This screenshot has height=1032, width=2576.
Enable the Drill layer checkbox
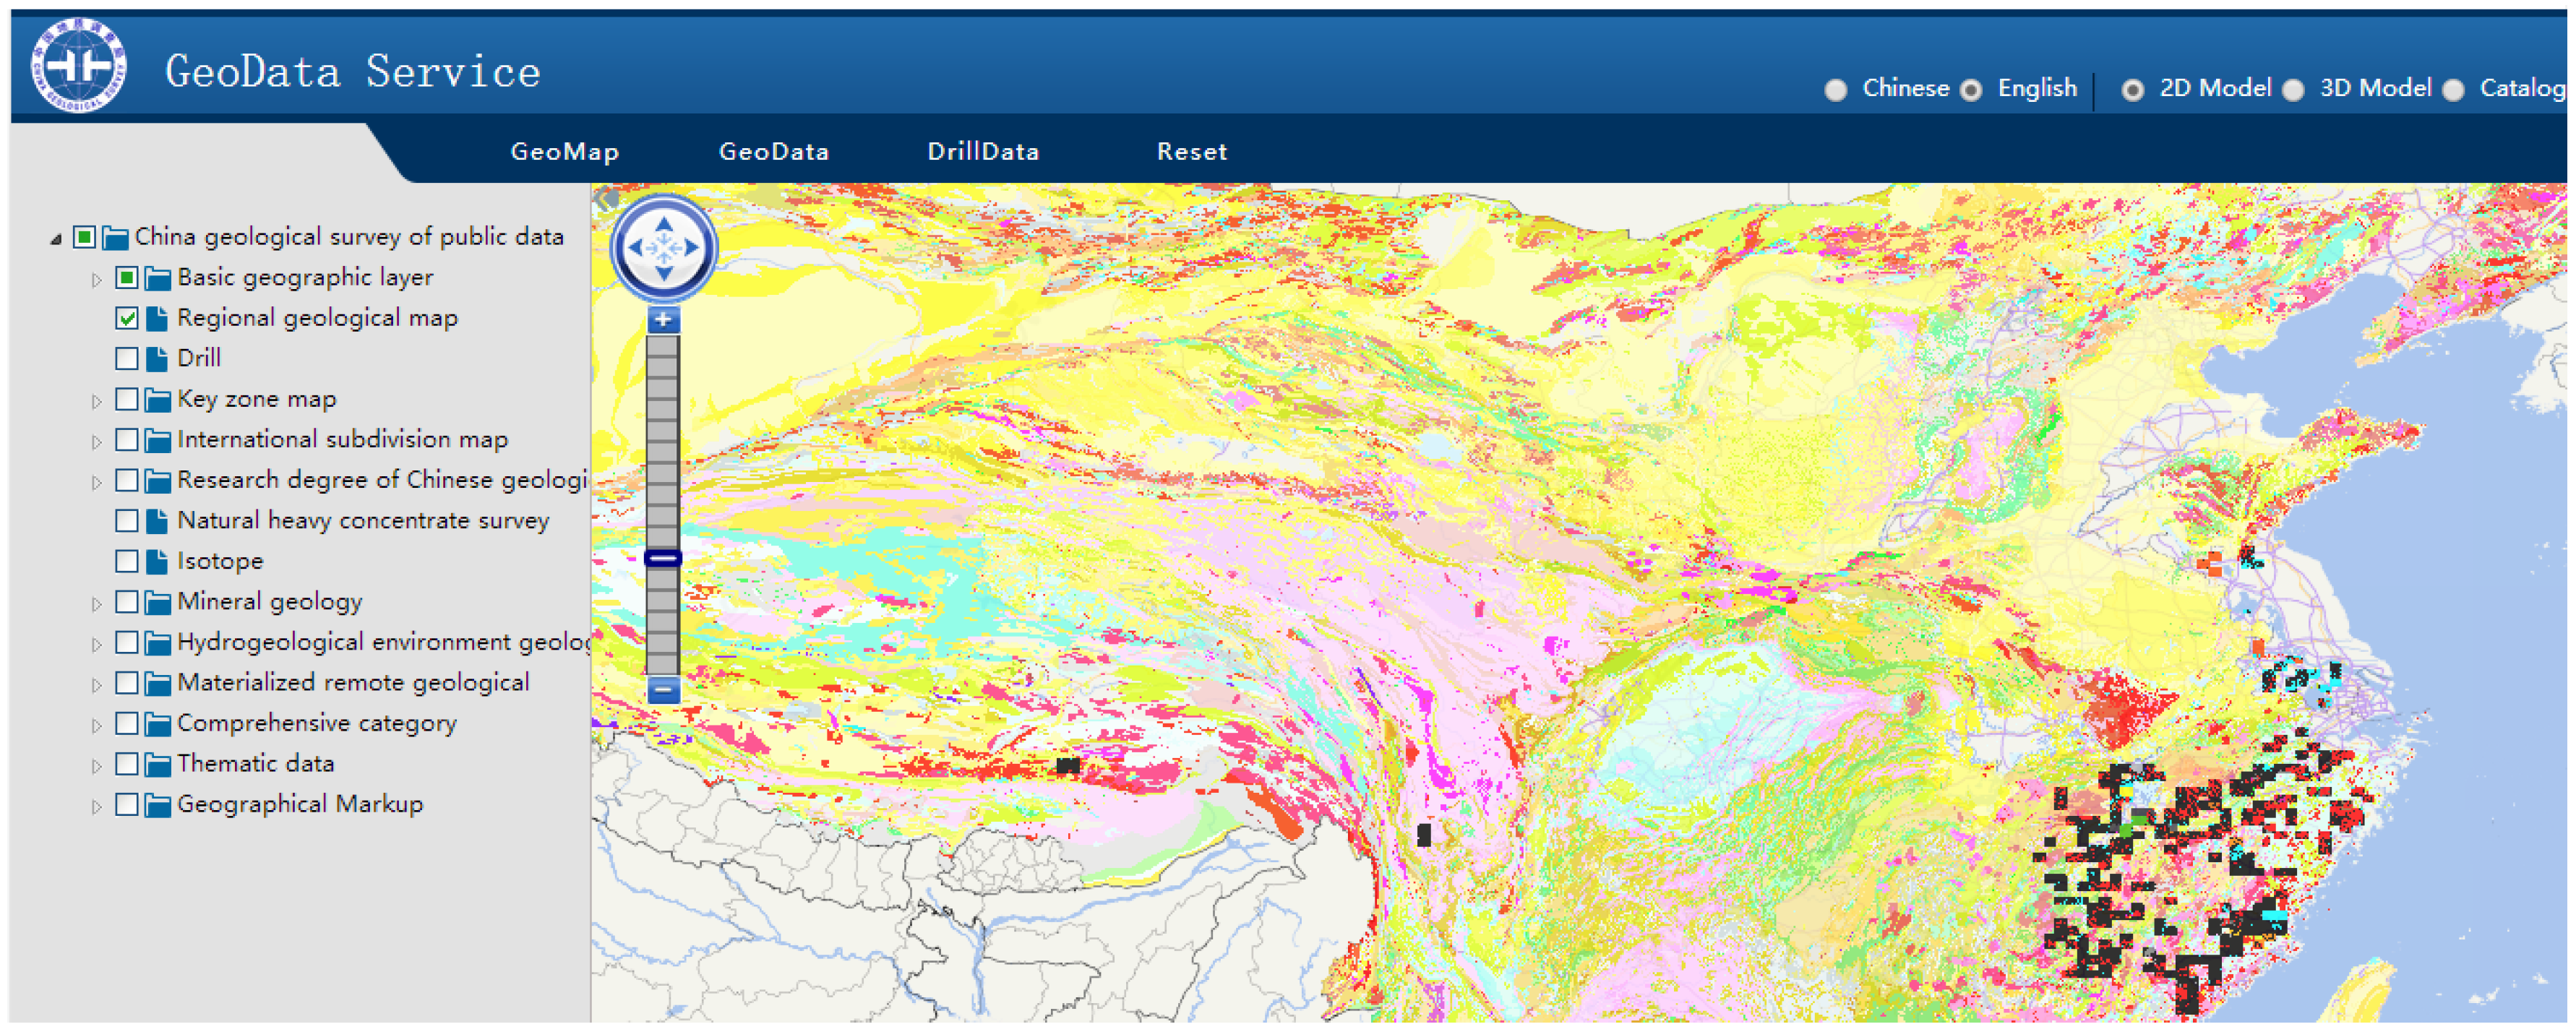pos(127,358)
